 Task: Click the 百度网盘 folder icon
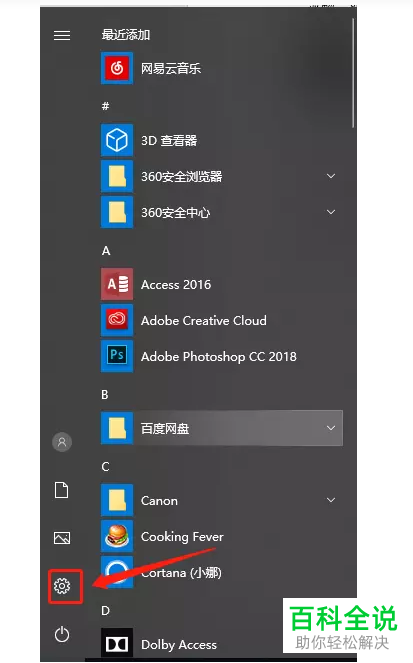[x=117, y=428]
